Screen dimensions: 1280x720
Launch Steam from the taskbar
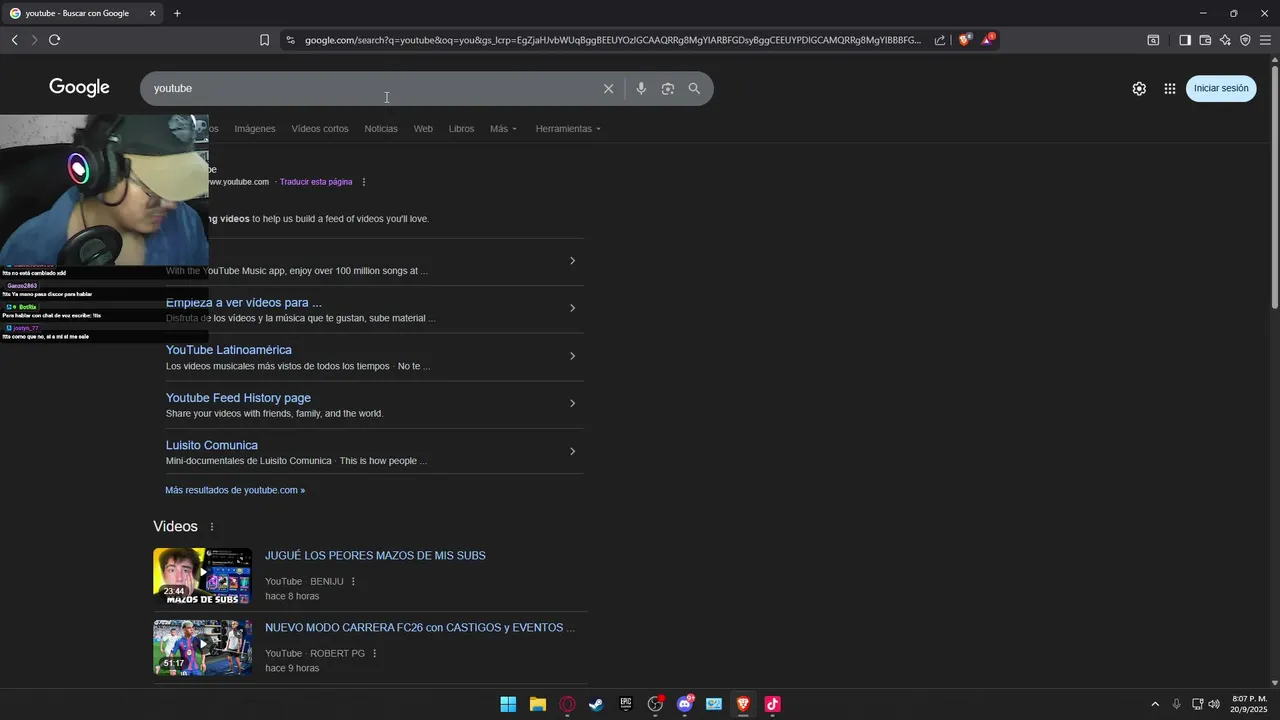596,704
